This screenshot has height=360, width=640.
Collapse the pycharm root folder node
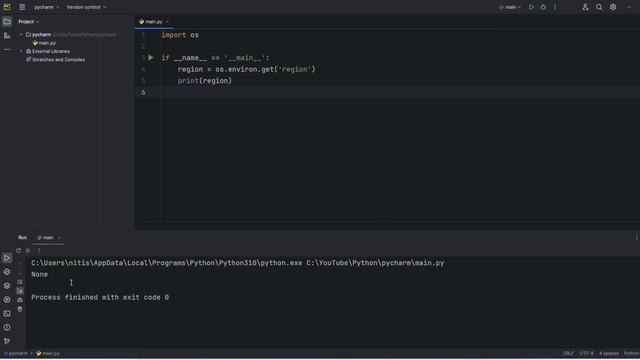(x=21, y=35)
